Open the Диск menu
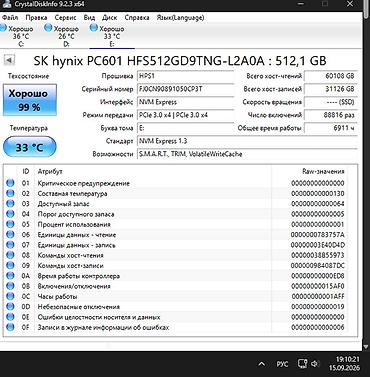This screenshot has width=370, height=377. coord(109,17)
